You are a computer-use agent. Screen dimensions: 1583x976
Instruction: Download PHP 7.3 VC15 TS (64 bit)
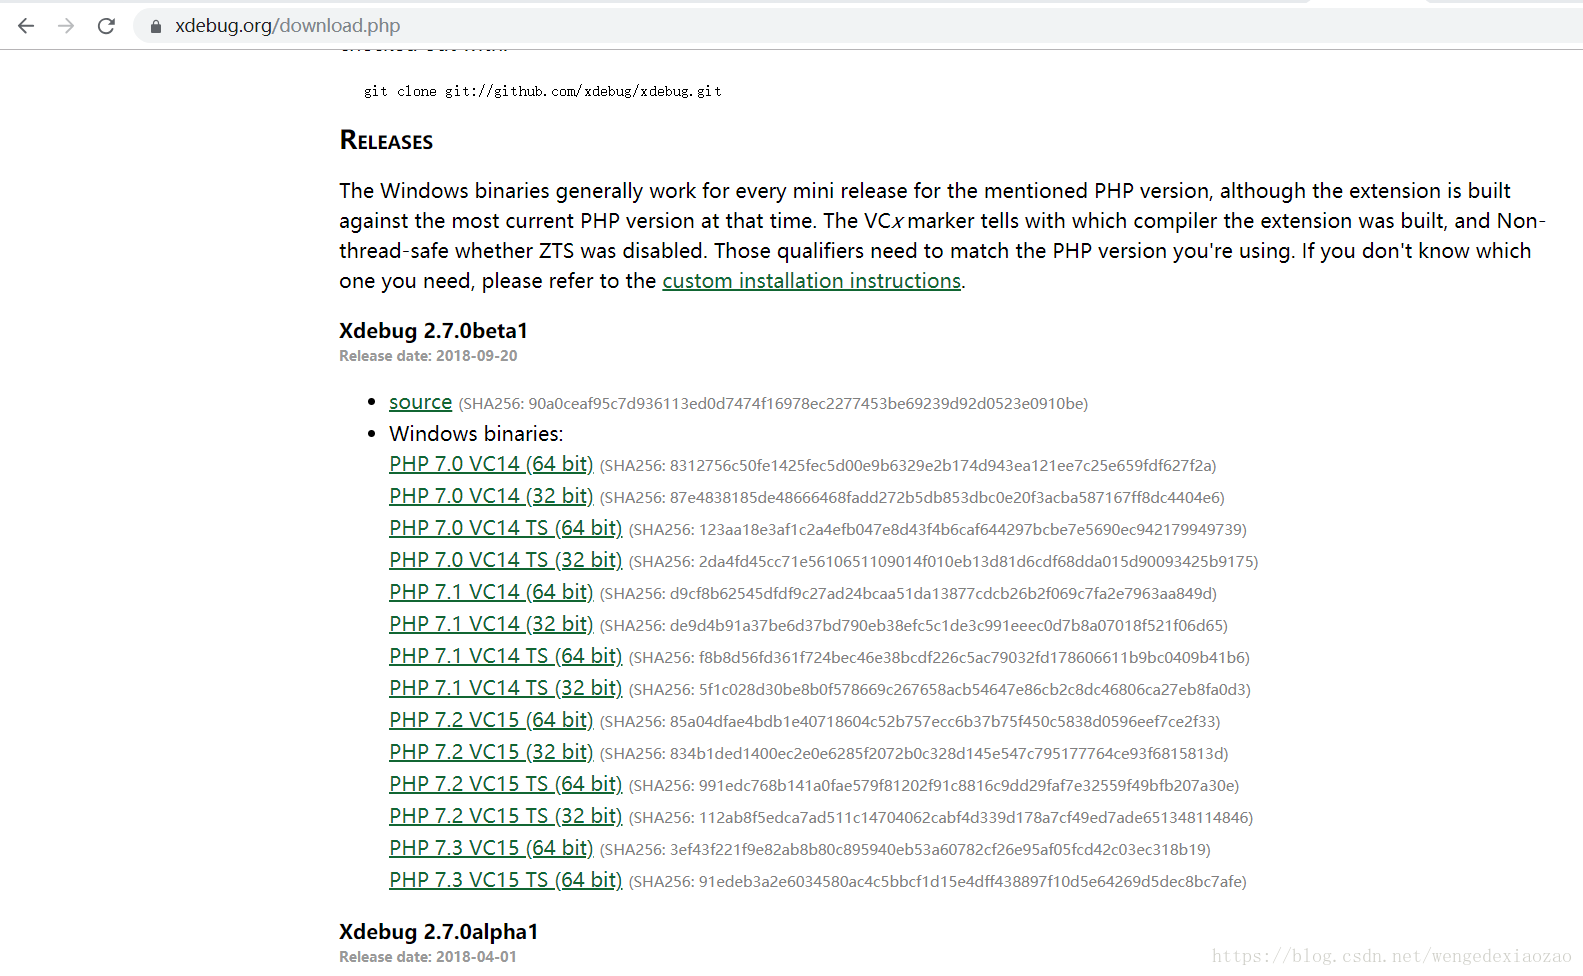[505, 880]
